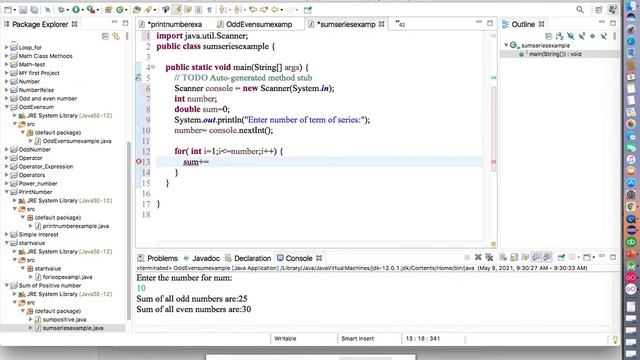This screenshot has height=360, width=640.
Task: Click Collapse All icon in Outline
Action: [548, 36]
